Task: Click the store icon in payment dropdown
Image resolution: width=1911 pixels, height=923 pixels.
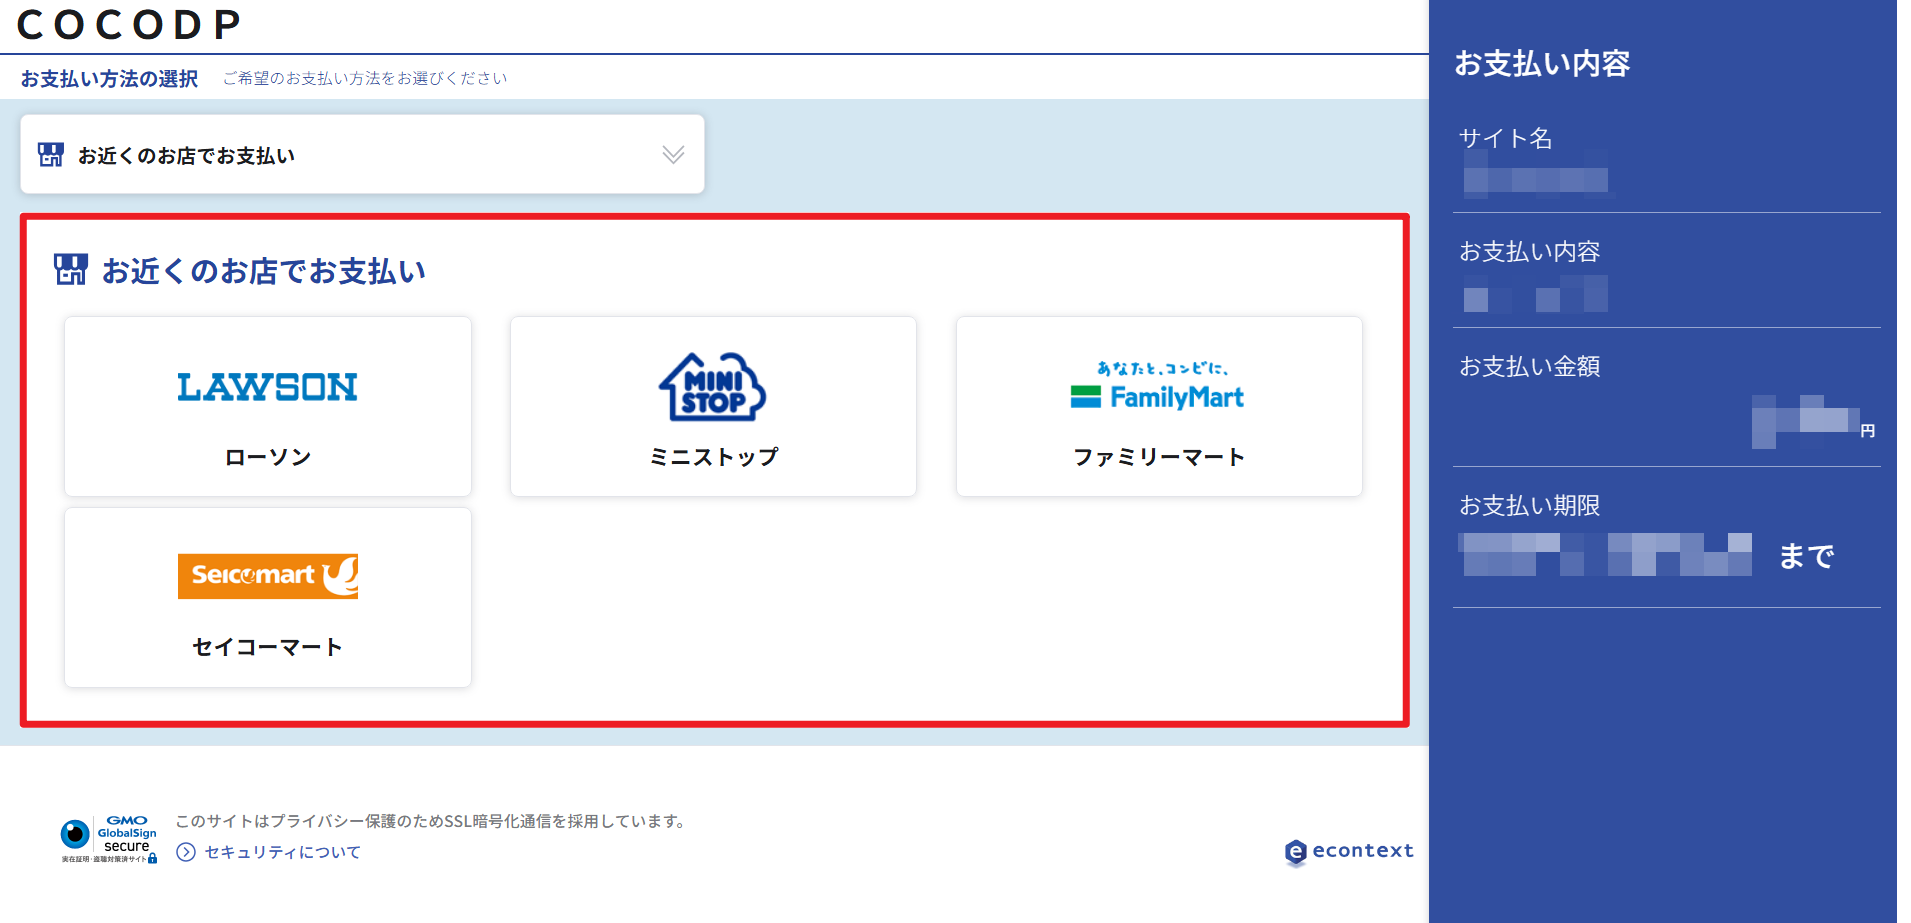Action: pos(51,154)
